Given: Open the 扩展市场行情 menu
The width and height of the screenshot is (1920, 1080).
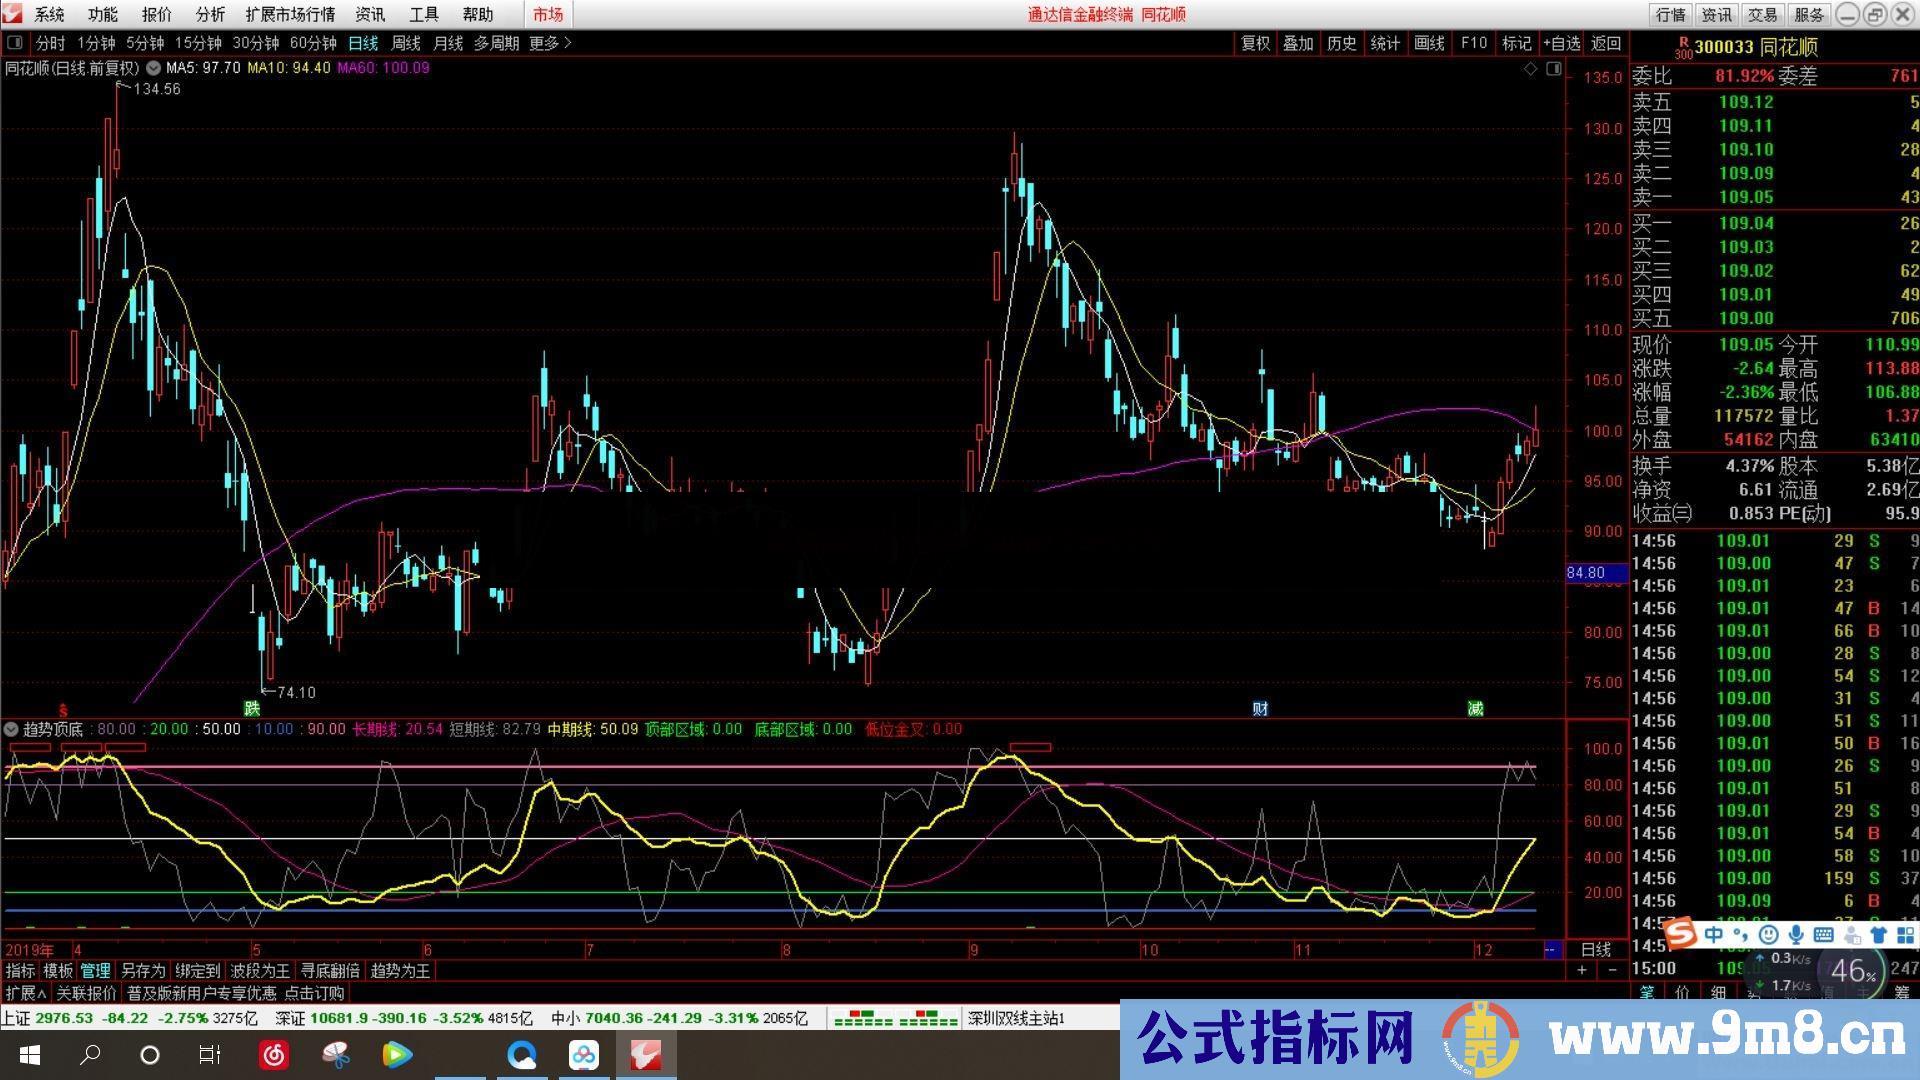Looking at the screenshot, I should click(291, 14).
